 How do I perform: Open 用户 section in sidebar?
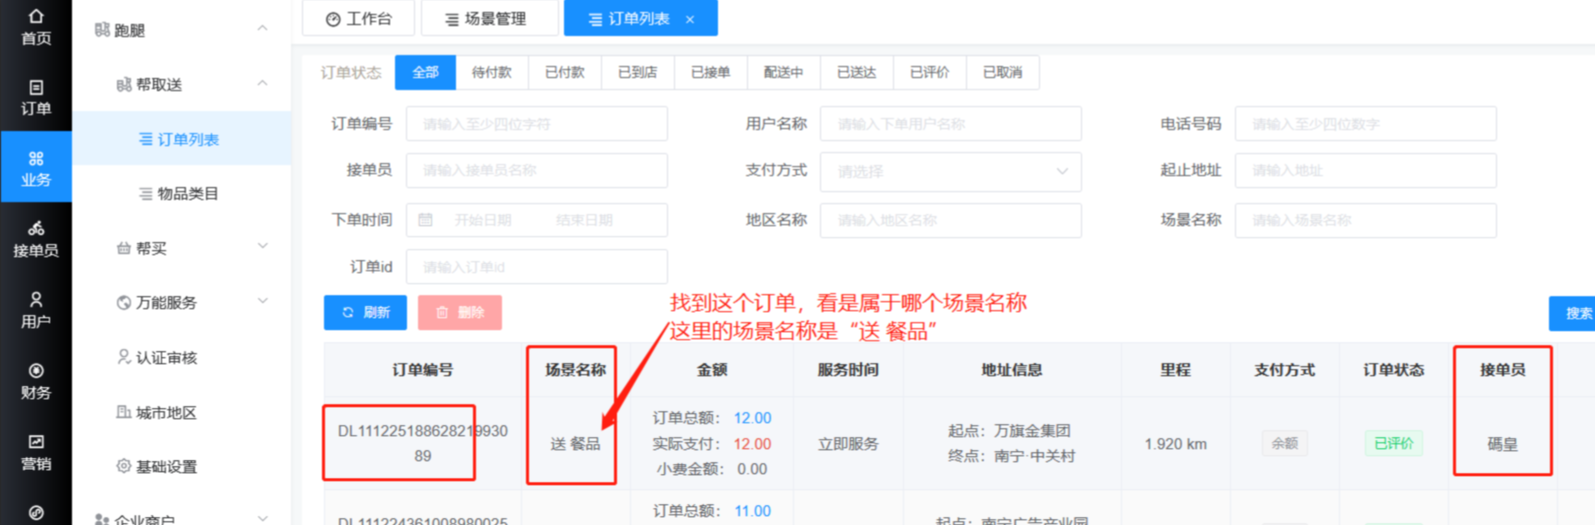click(x=36, y=310)
